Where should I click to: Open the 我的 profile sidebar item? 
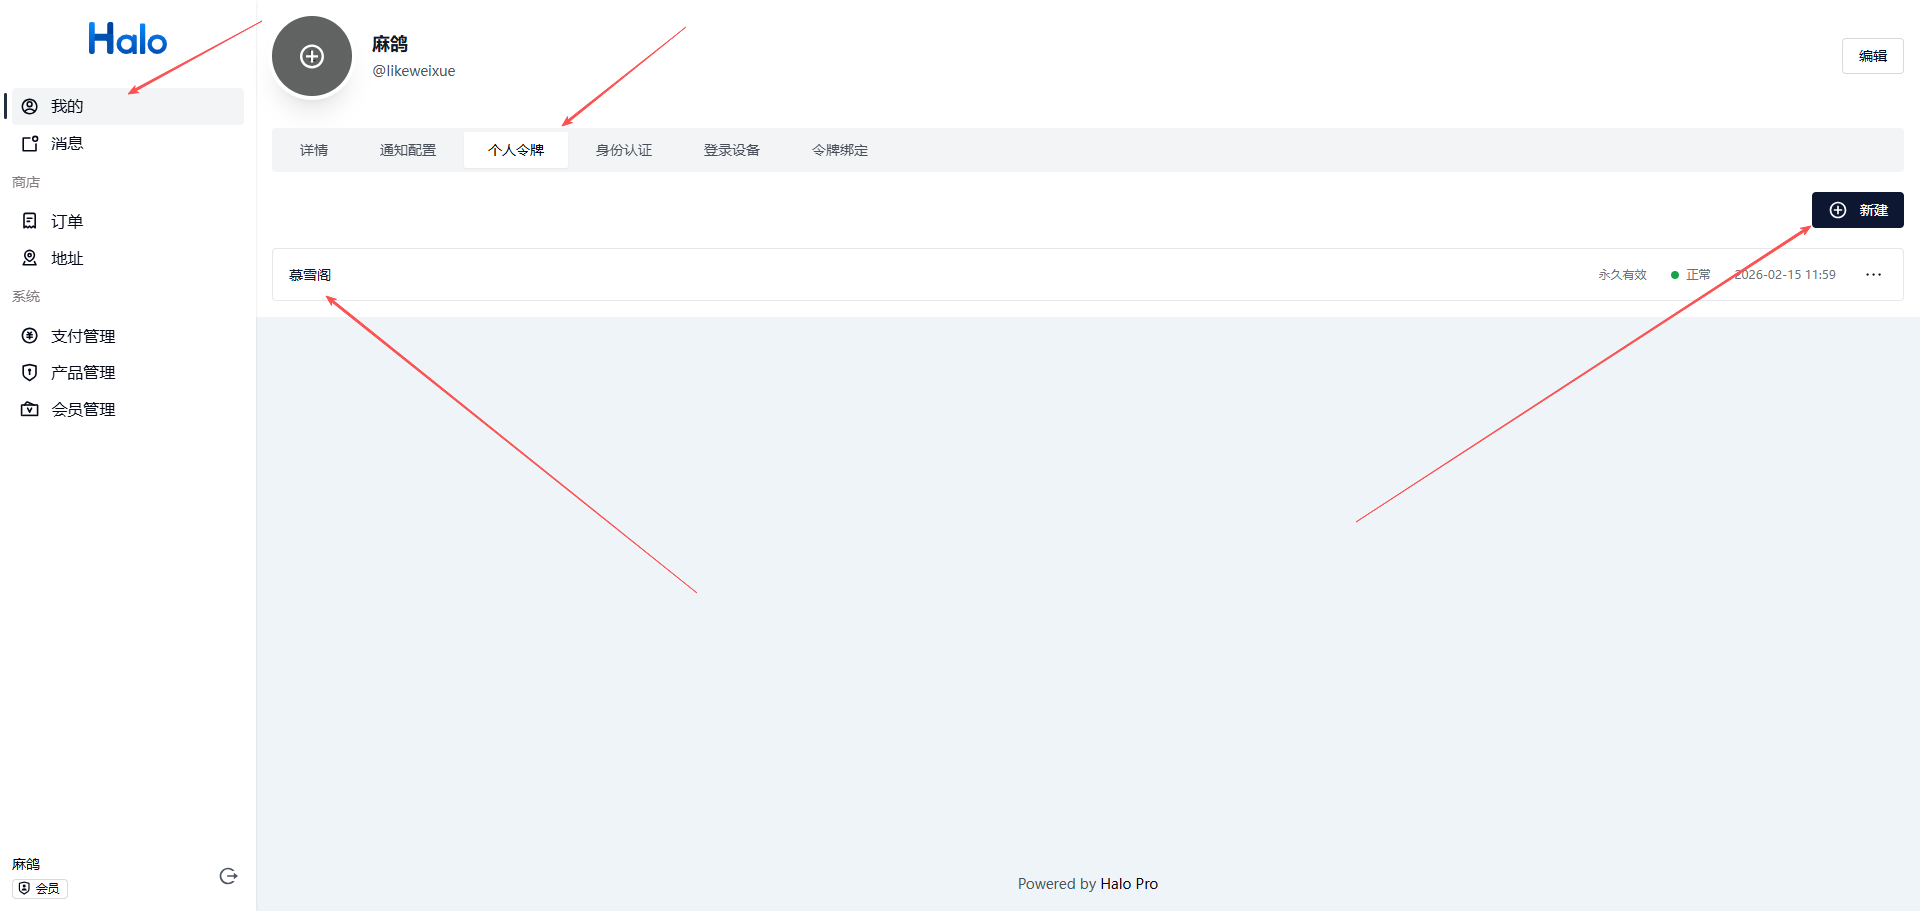pos(67,106)
